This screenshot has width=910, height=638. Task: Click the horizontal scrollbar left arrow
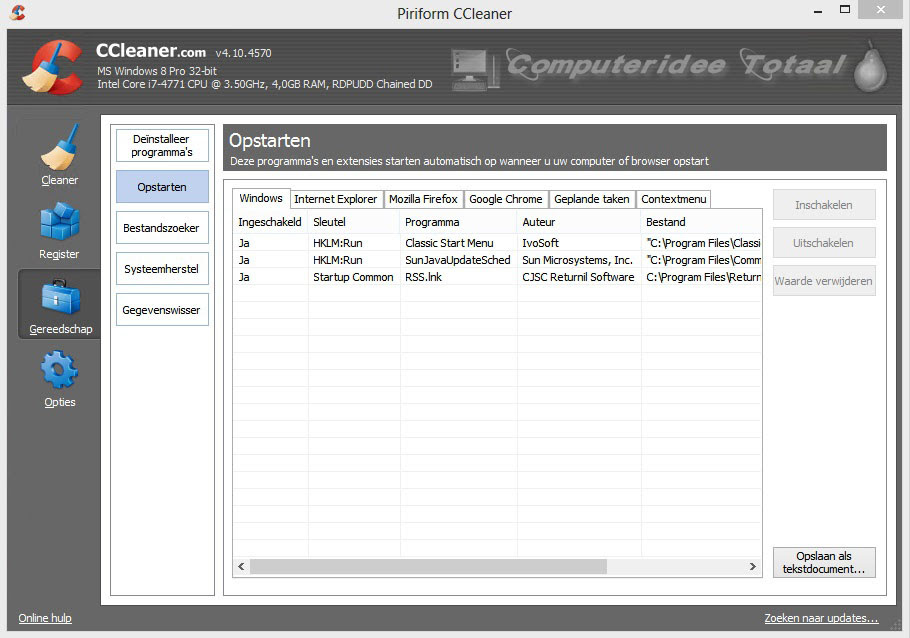click(241, 566)
